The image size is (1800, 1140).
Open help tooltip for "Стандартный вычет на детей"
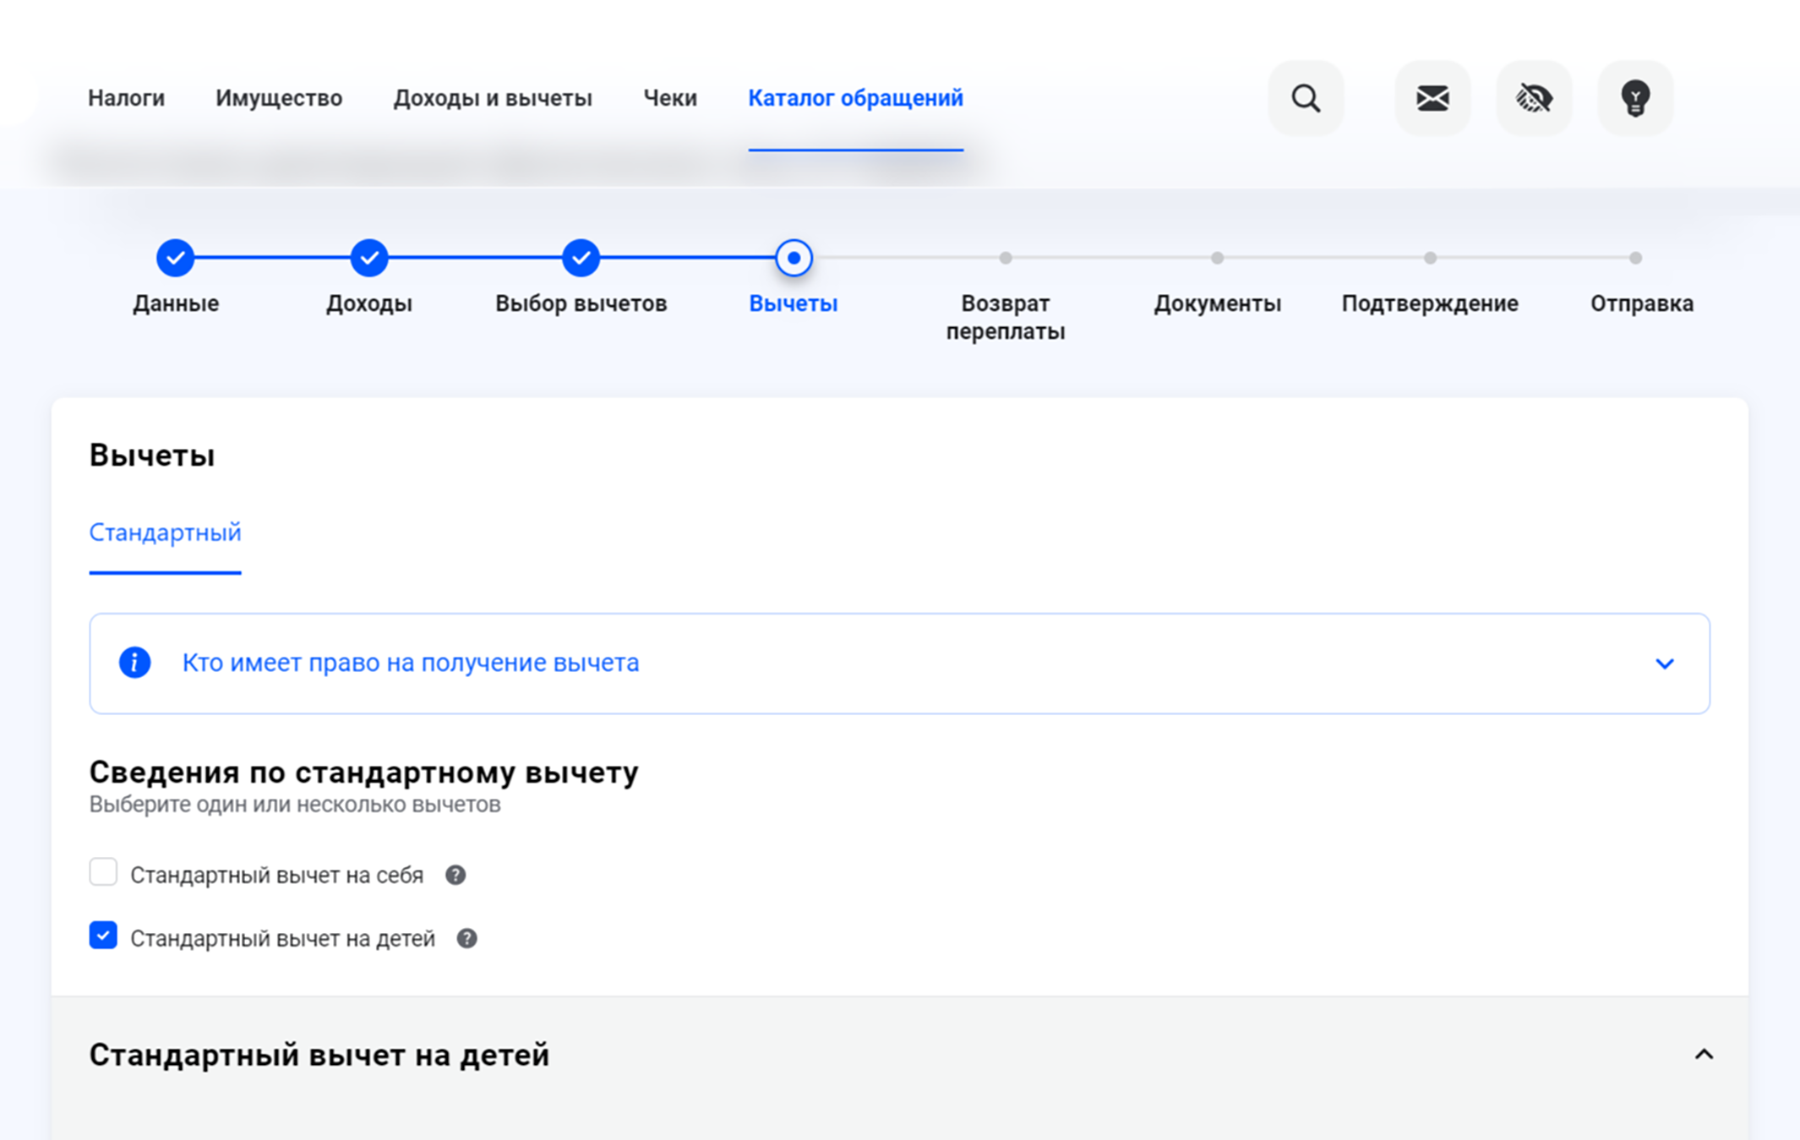[467, 938]
